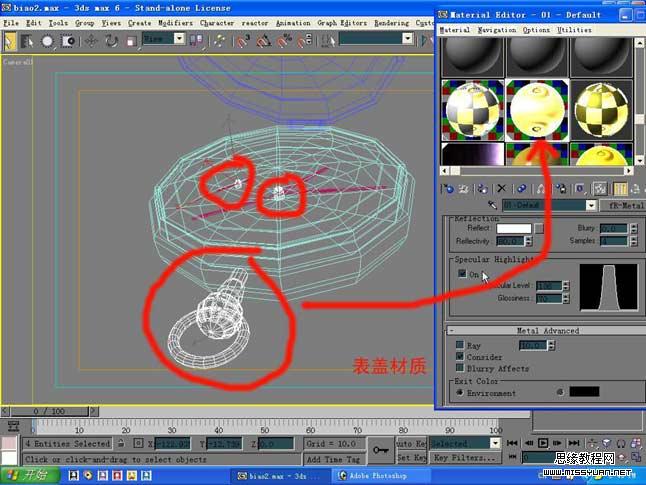The image size is (646, 485).
Task: Open reference coordinate system dropdown
Action: [x=179, y=39]
